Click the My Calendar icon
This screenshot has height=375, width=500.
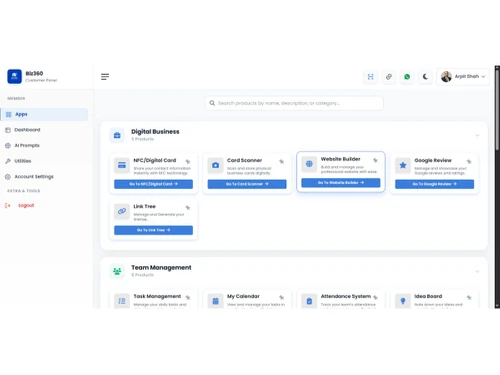(x=216, y=301)
